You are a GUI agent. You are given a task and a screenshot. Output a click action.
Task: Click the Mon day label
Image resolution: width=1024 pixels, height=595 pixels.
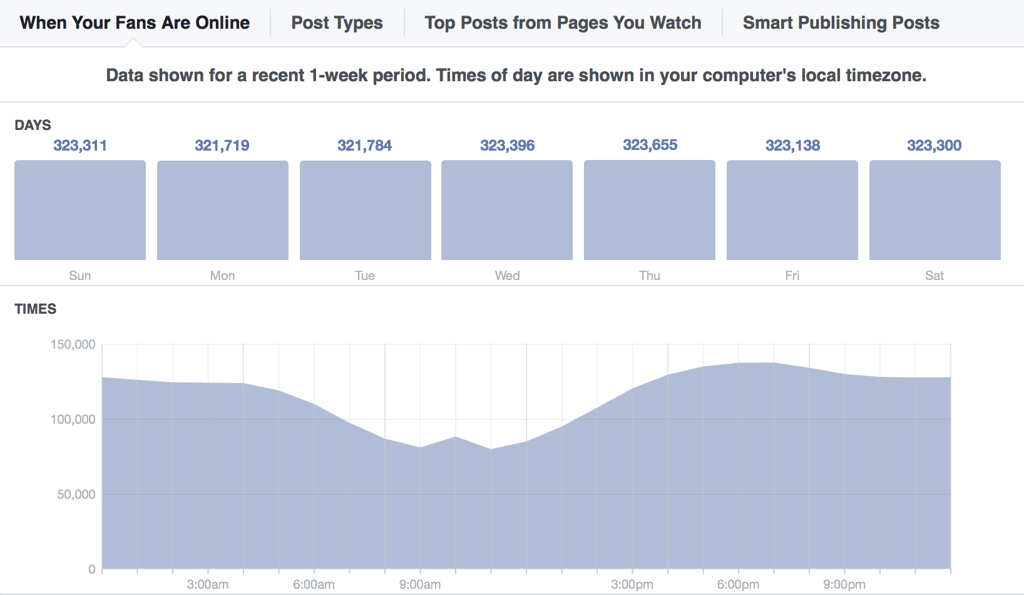tap(222, 276)
